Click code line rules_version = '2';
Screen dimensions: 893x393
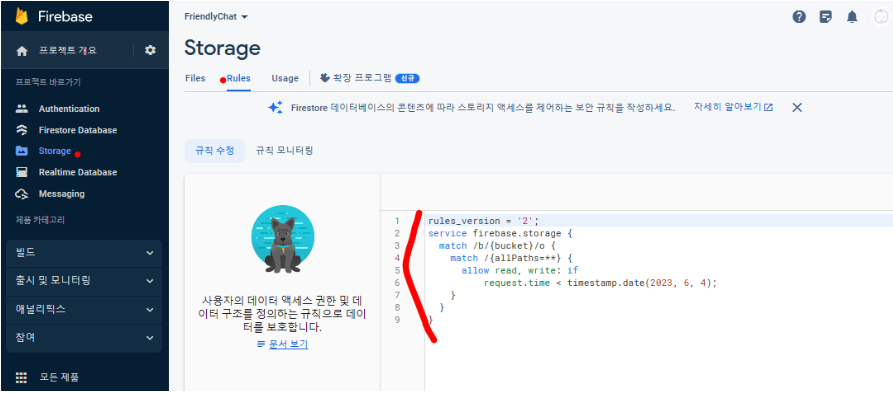pos(483,220)
